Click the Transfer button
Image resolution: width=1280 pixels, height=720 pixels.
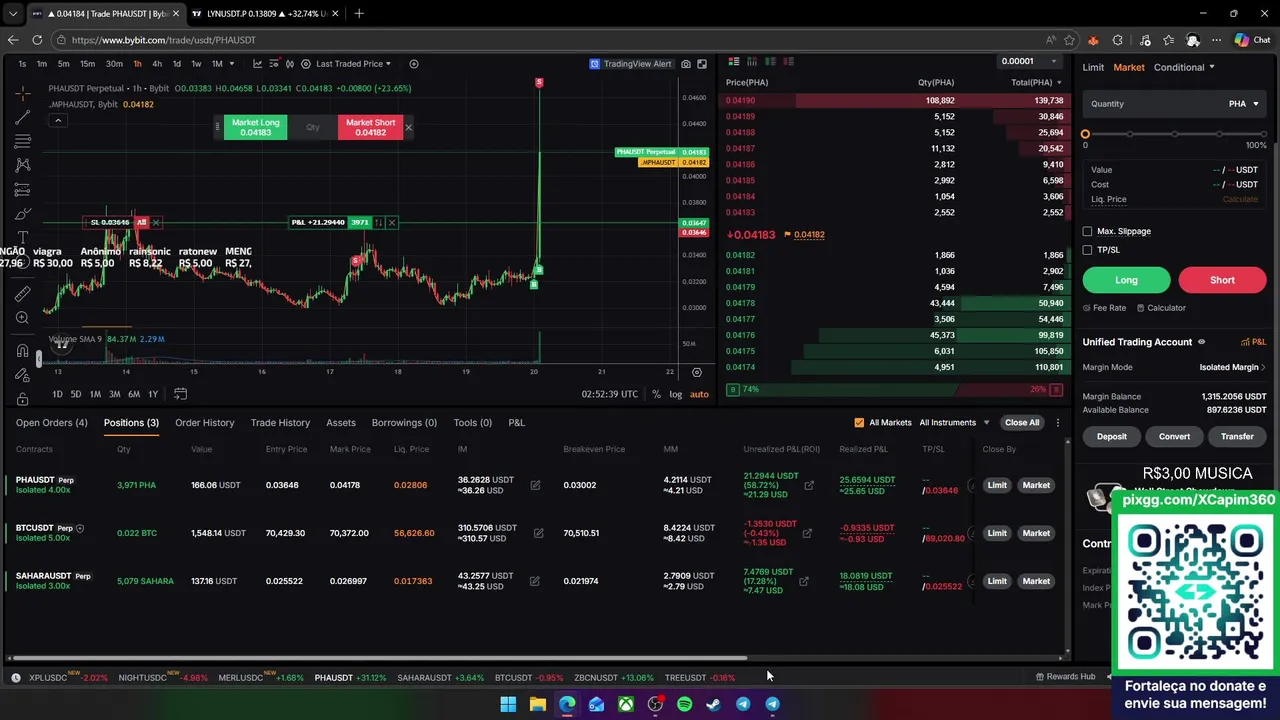pos(1237,437)
